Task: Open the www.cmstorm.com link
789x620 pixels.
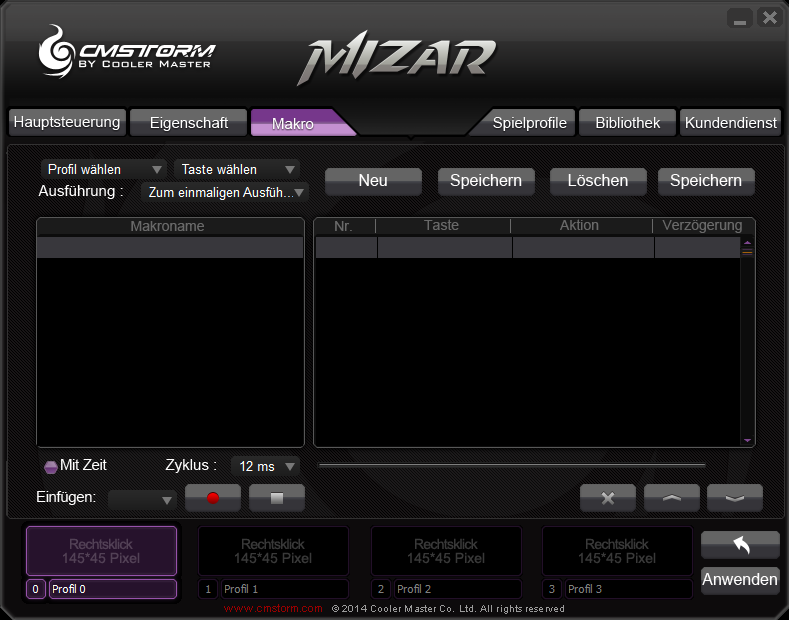Action: point(273,608)
